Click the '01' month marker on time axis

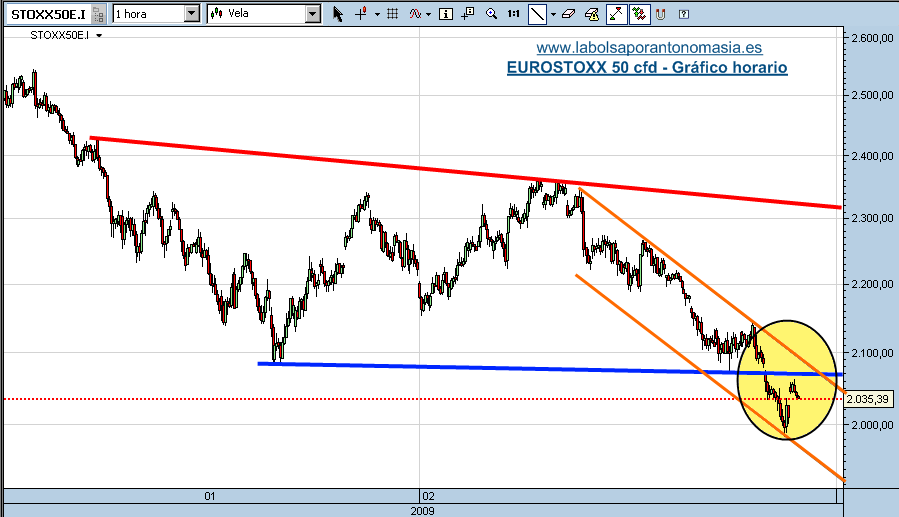click(x=210, y=496)
